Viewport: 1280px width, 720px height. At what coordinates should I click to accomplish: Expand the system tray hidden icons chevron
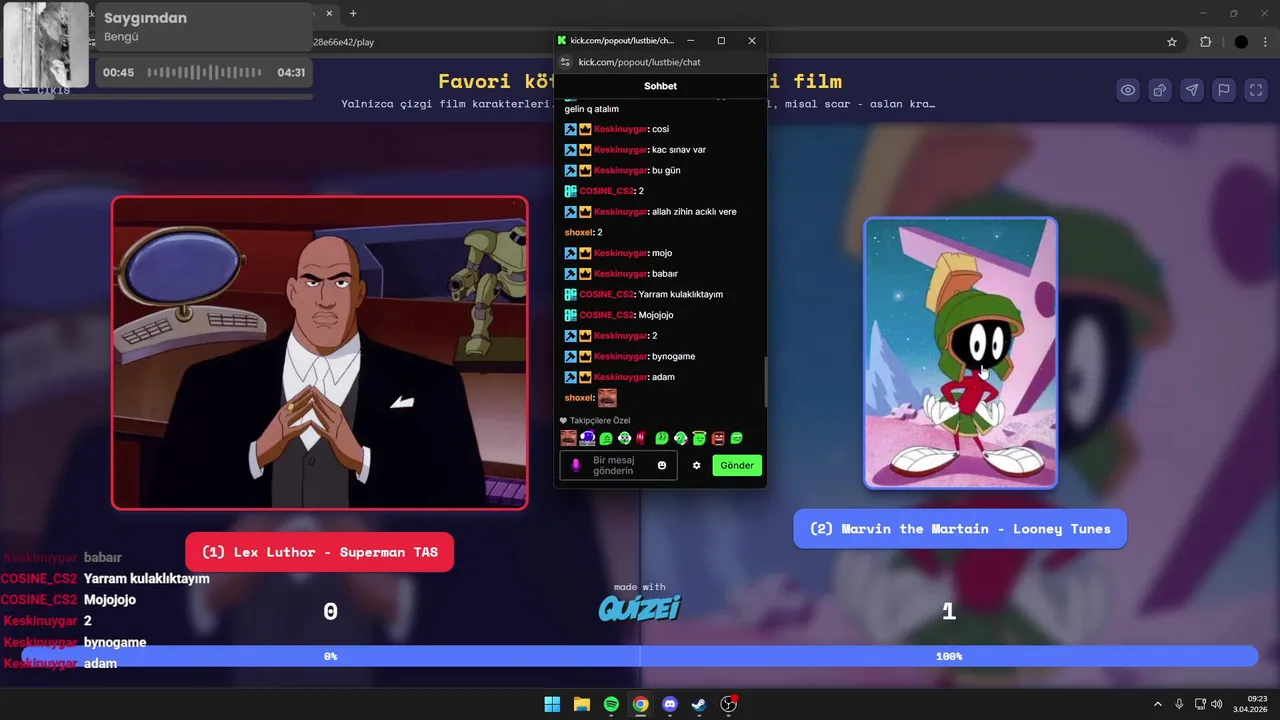point(1158,704)
